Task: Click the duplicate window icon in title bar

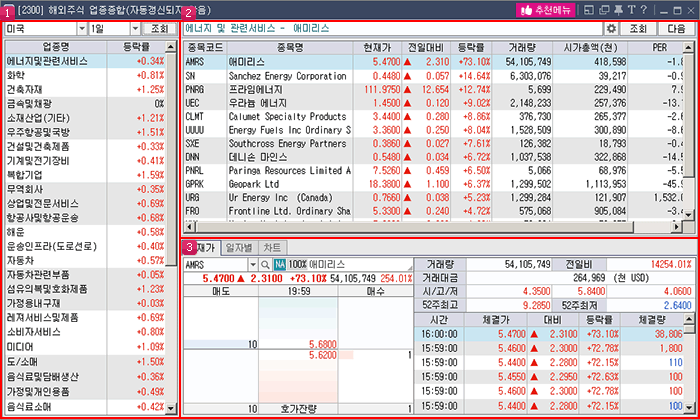Action: 604,10
